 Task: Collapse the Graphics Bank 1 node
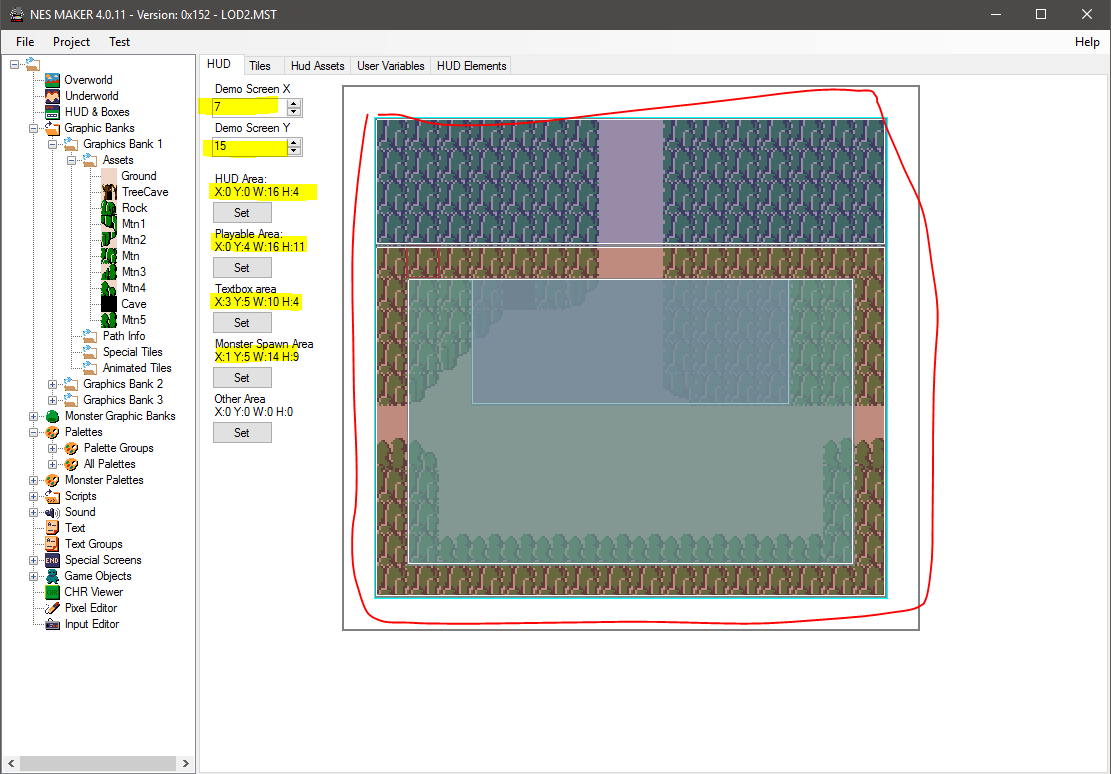[52, 144]
